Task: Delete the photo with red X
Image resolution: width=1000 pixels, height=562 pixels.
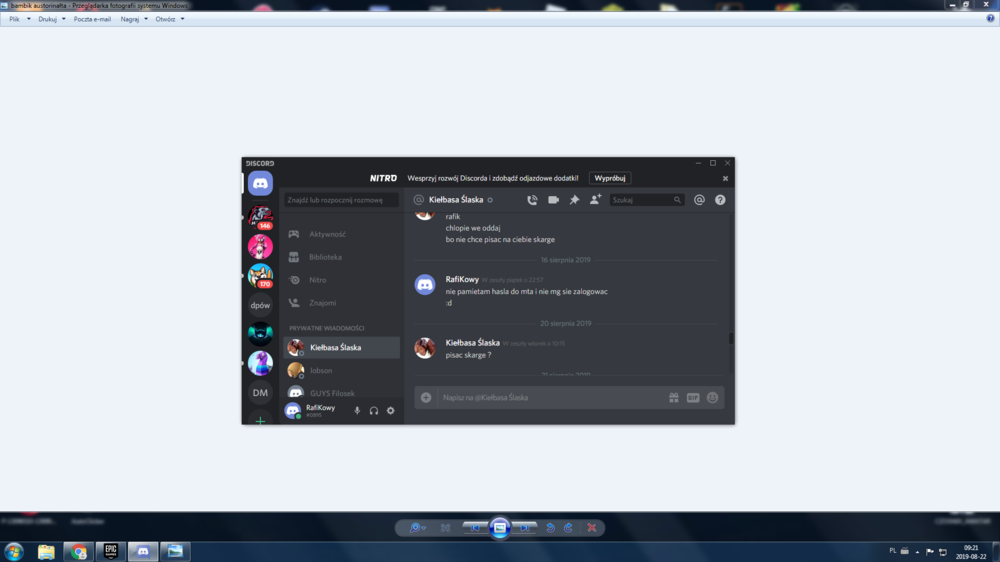Action: point(592,528)
